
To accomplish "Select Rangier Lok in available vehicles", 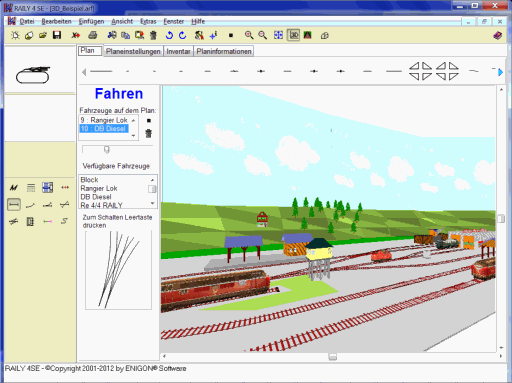I will click(x=99, y=188).
